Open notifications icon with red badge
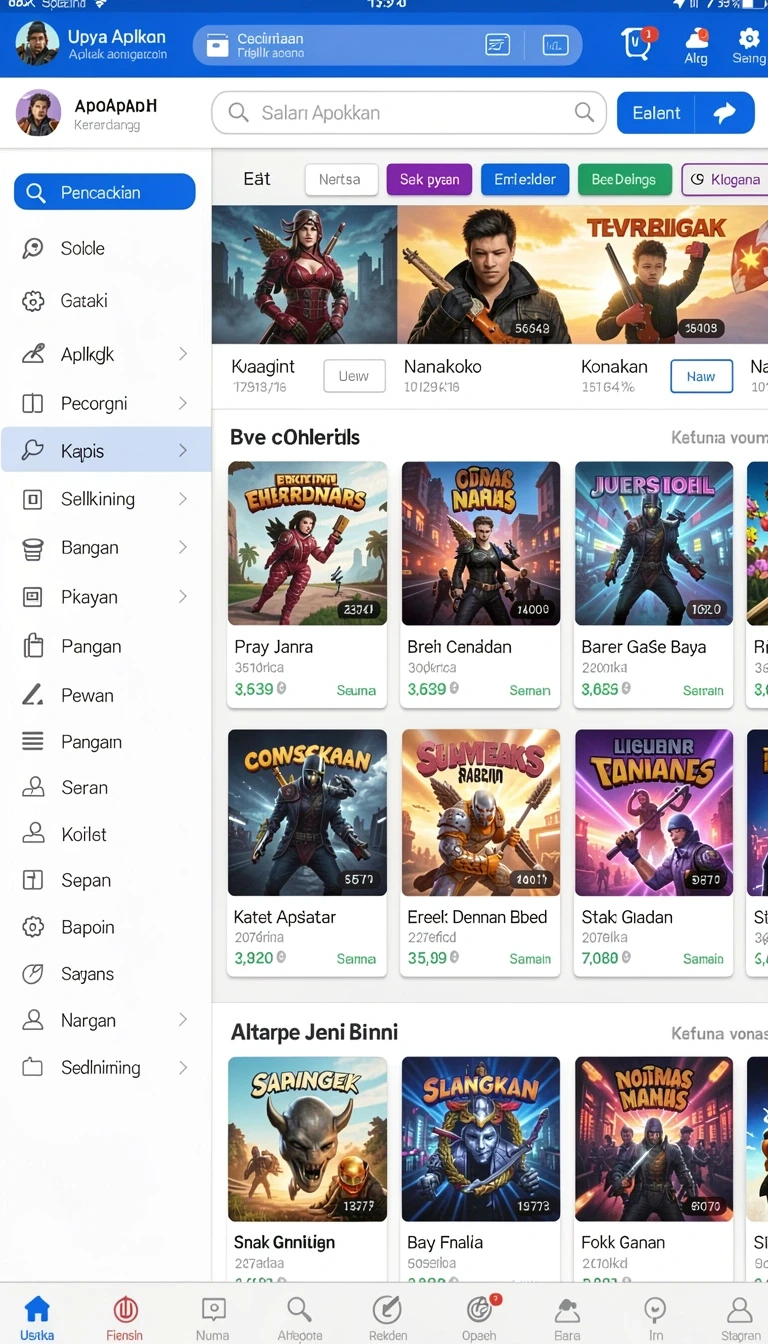Screen dimensions: 768x1344 tap(637, 44)
